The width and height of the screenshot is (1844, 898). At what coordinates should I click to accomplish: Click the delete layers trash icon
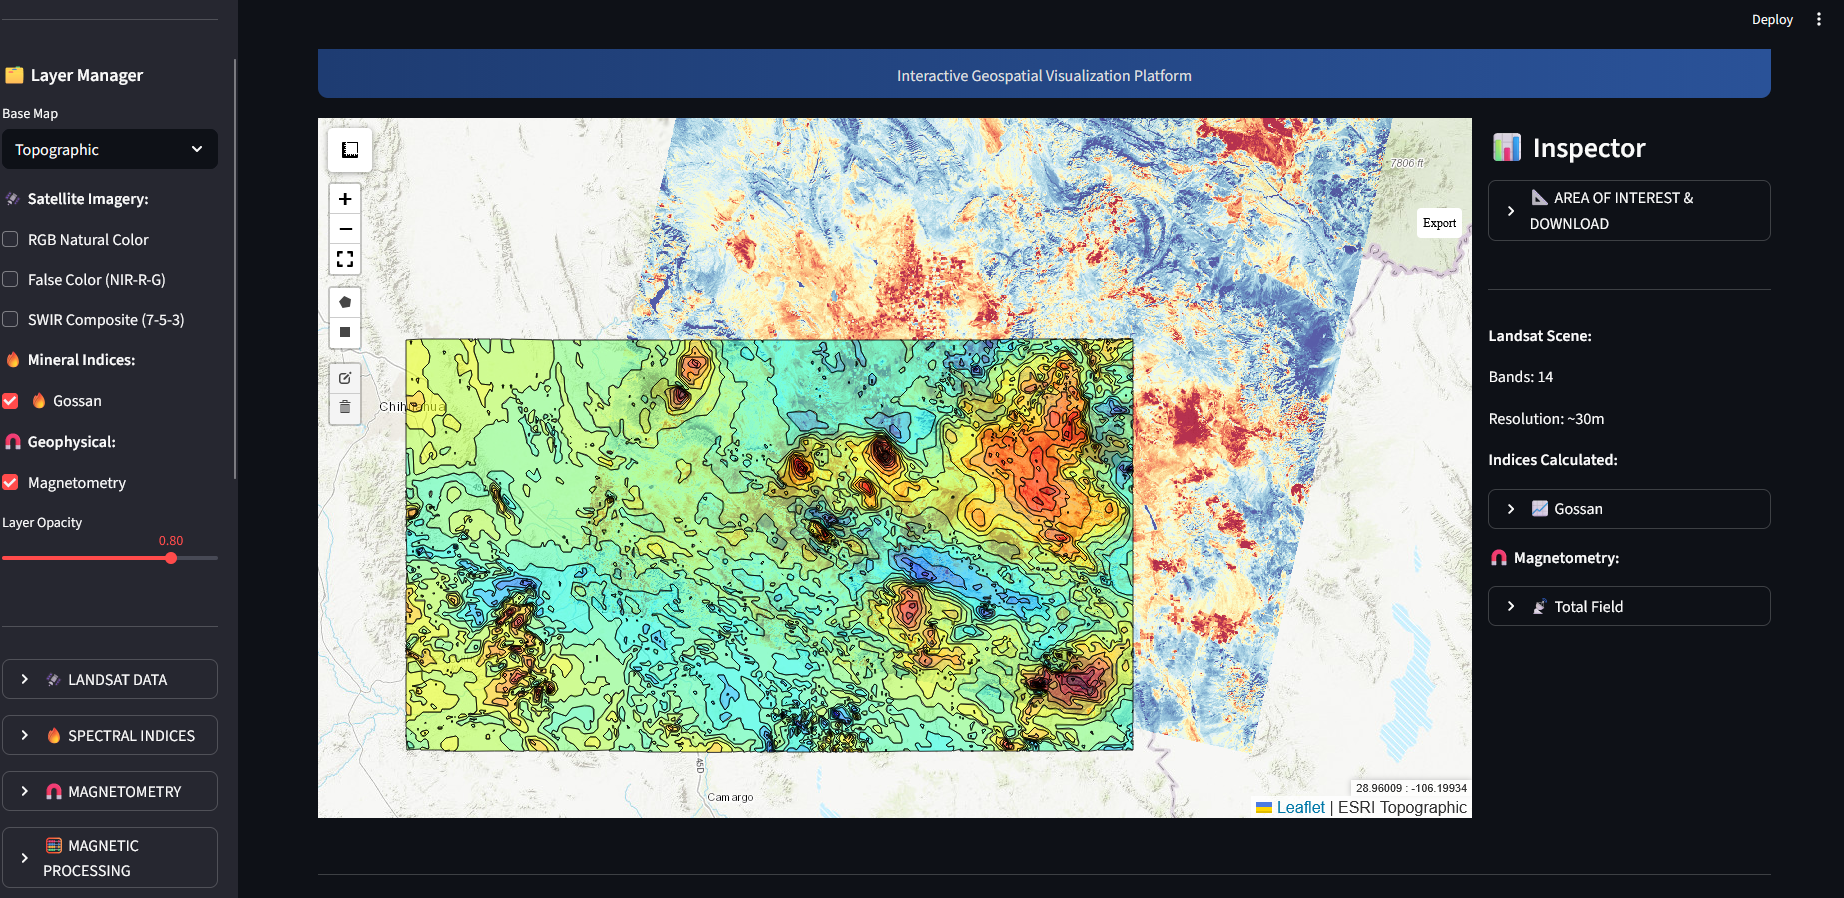click(x=345, y=407)
